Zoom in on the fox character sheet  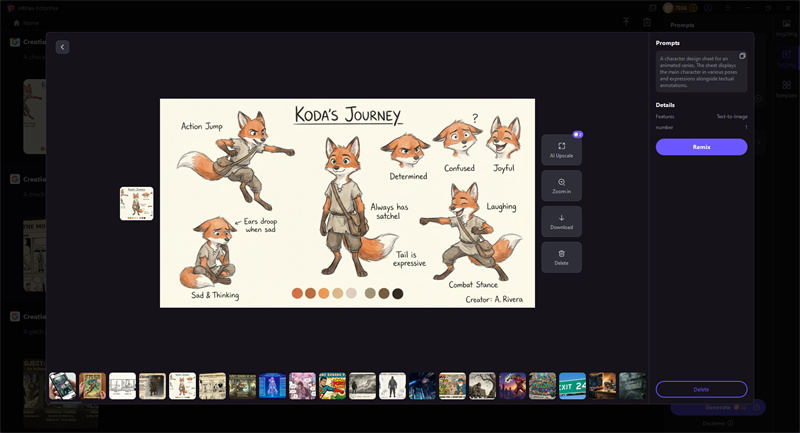tap(561, 186)
